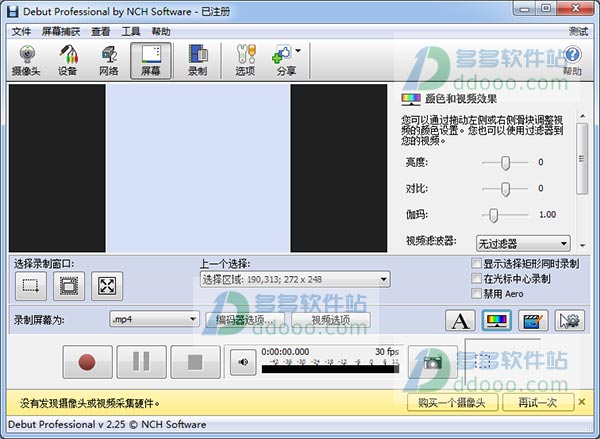Open the video watermark clapperboard icon
The image size is (600, 439).
pos(533,320)
